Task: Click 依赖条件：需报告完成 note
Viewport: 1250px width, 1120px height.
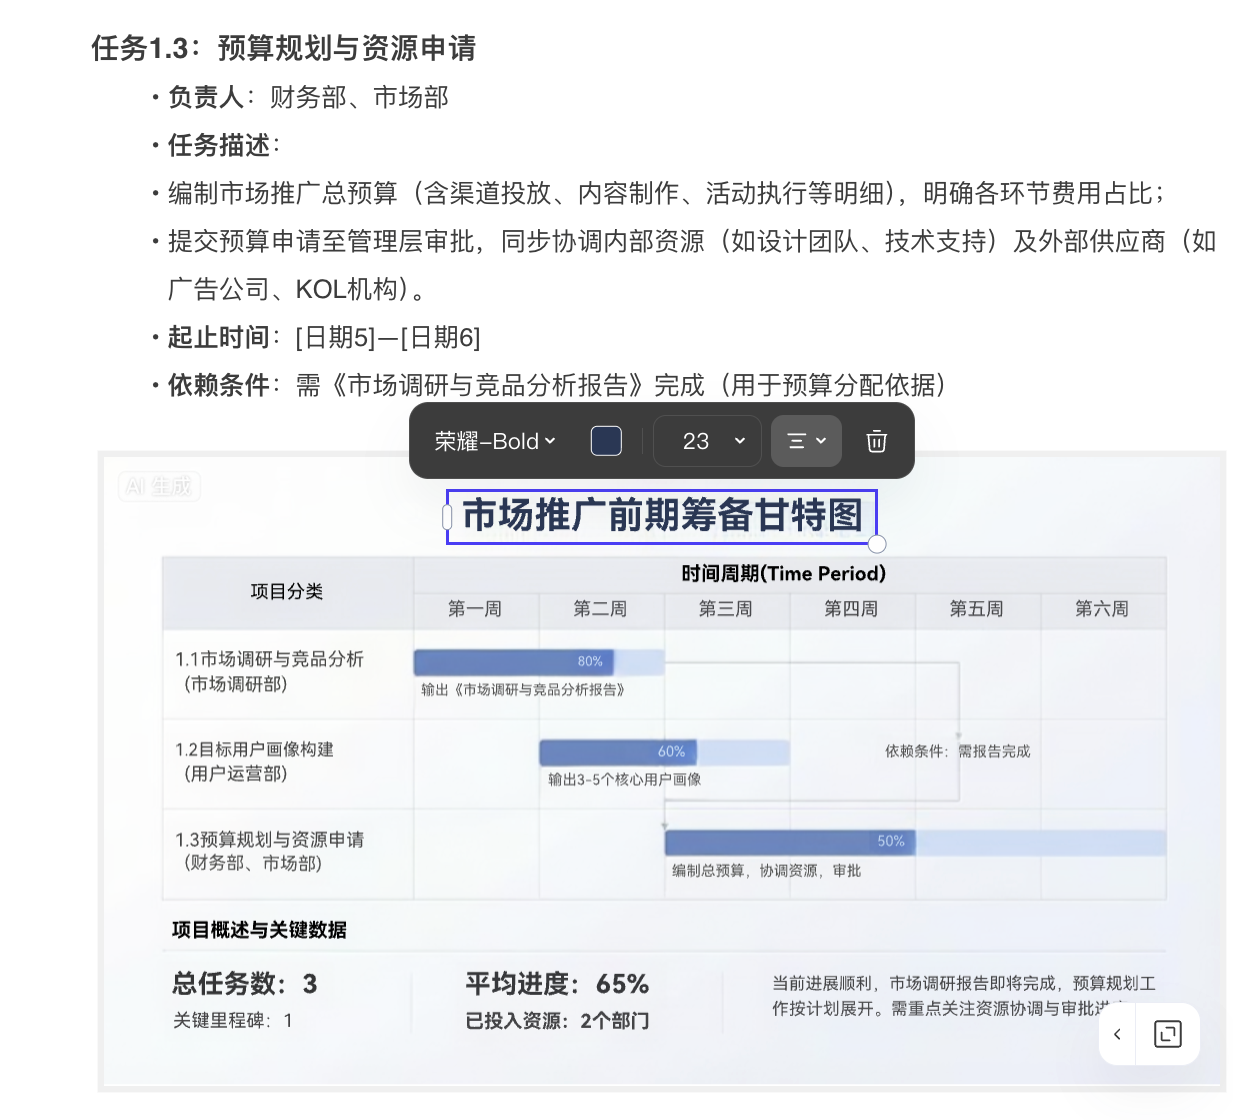Action: tap(957, 751)
